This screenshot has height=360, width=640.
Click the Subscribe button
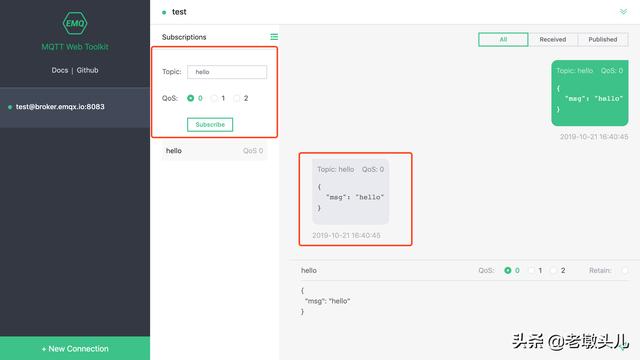(210, 124)
